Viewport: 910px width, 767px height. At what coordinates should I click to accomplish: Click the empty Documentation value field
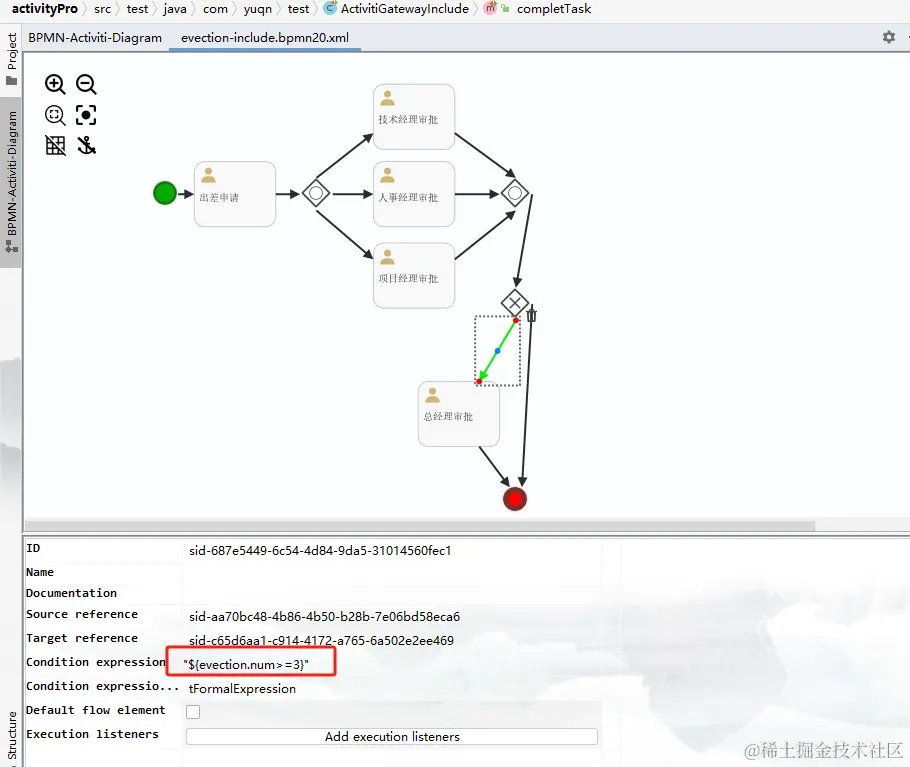(x=392, y=594)
